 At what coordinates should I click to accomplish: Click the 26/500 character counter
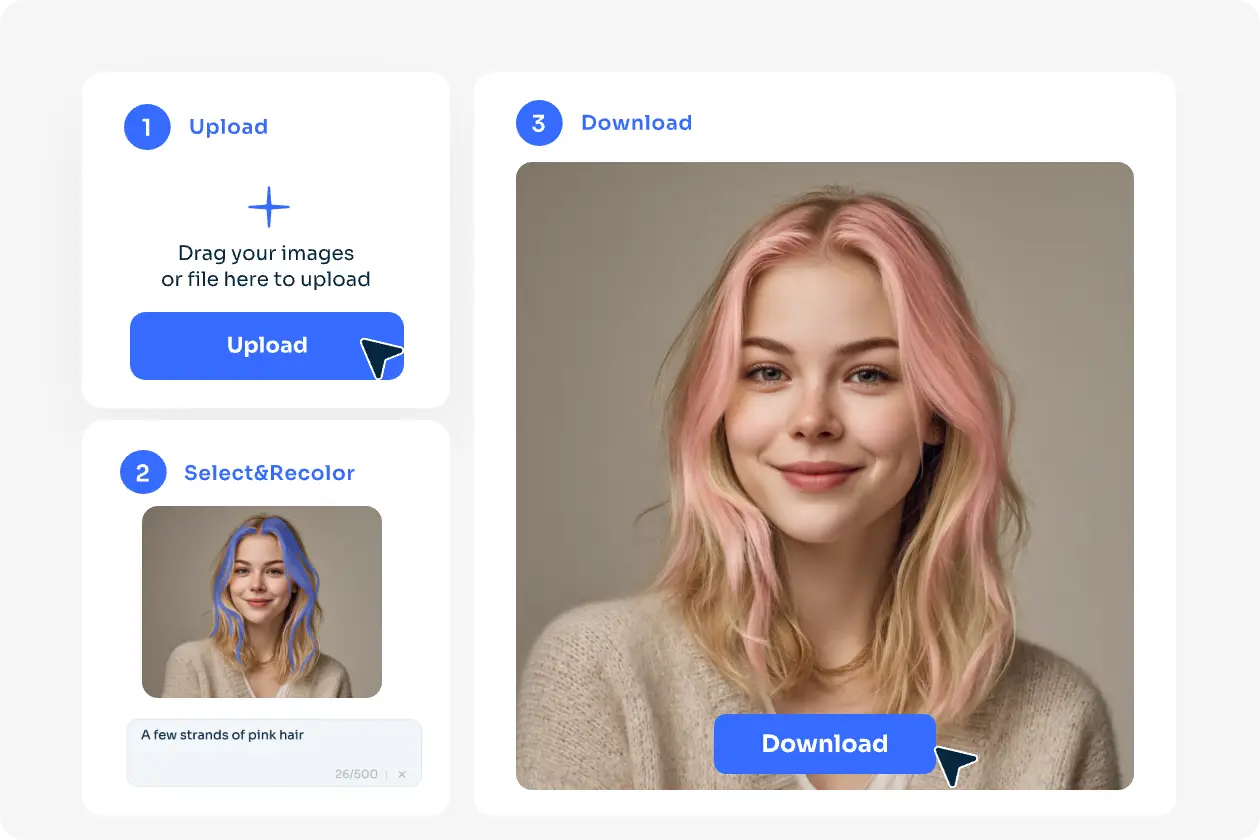pos(356,774)
